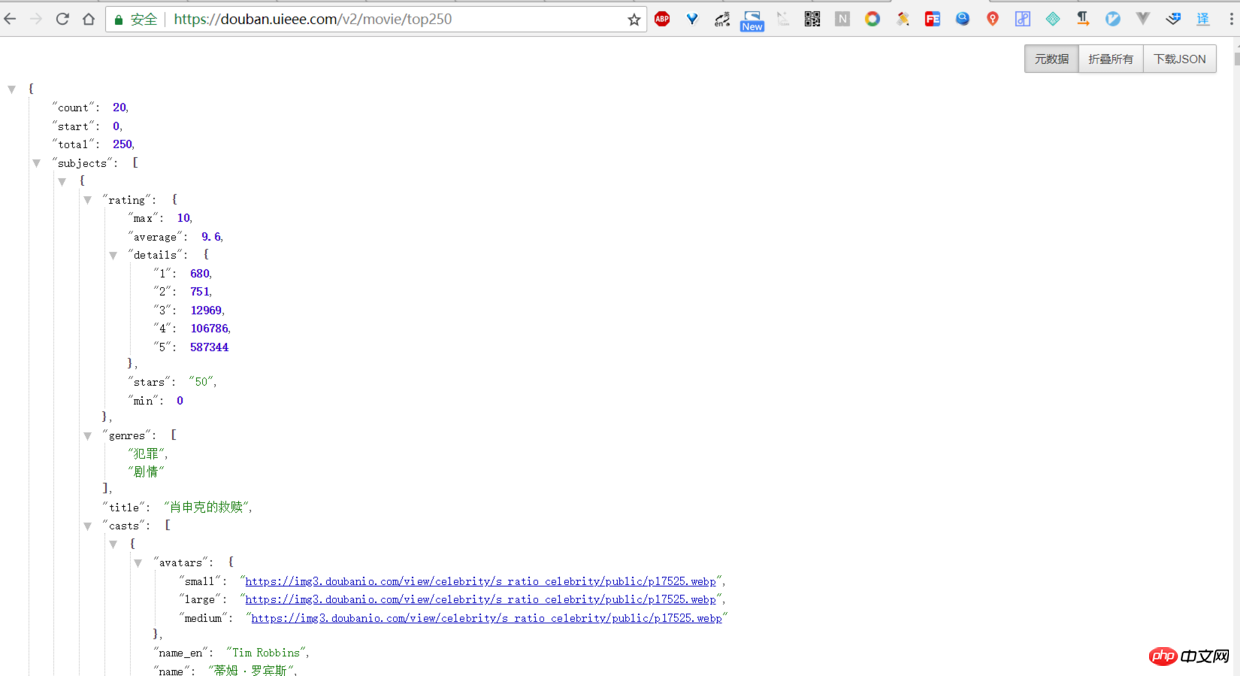Image resolution: width=1240 pixels, height=676 pixels.
Task: Open the teal diamond extension icon
Action: point(1053,19)
